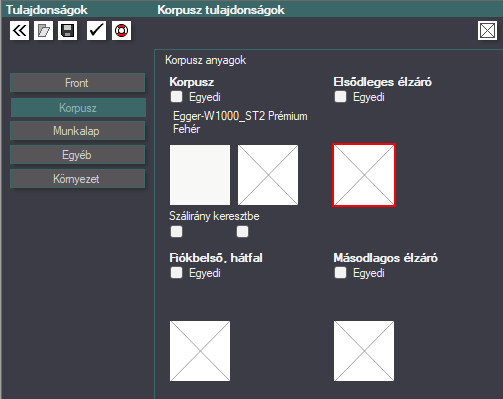Enable Egyedi checkbox under Korpusz
503x399 pixels.
pos(176,97)
